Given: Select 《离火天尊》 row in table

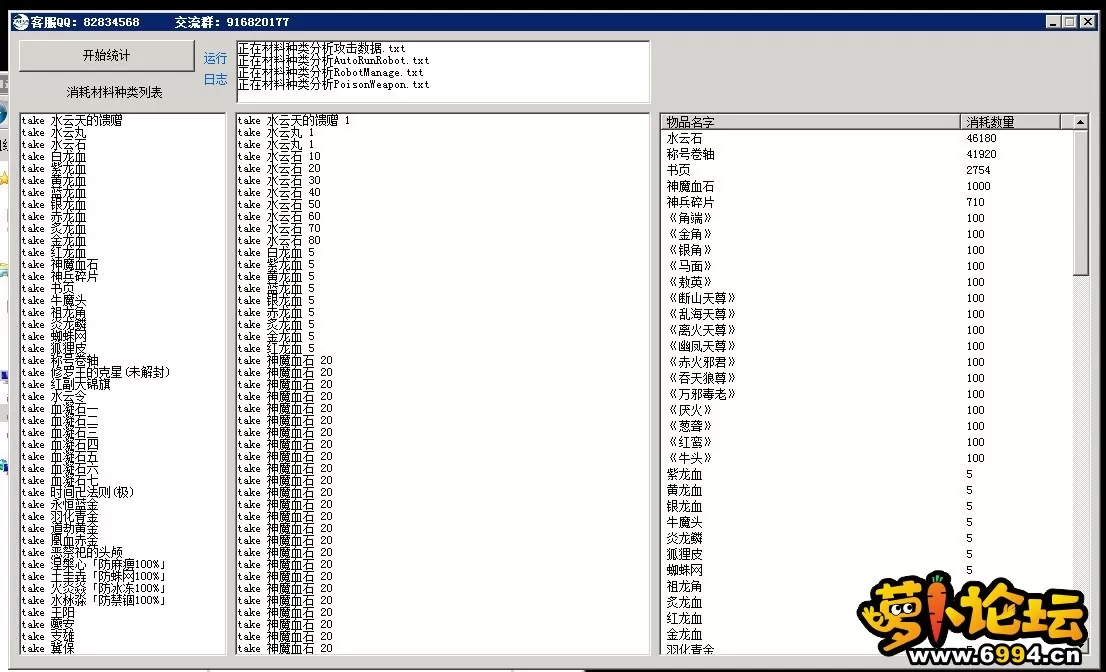Looking at the screenshot, I should 868,330.
